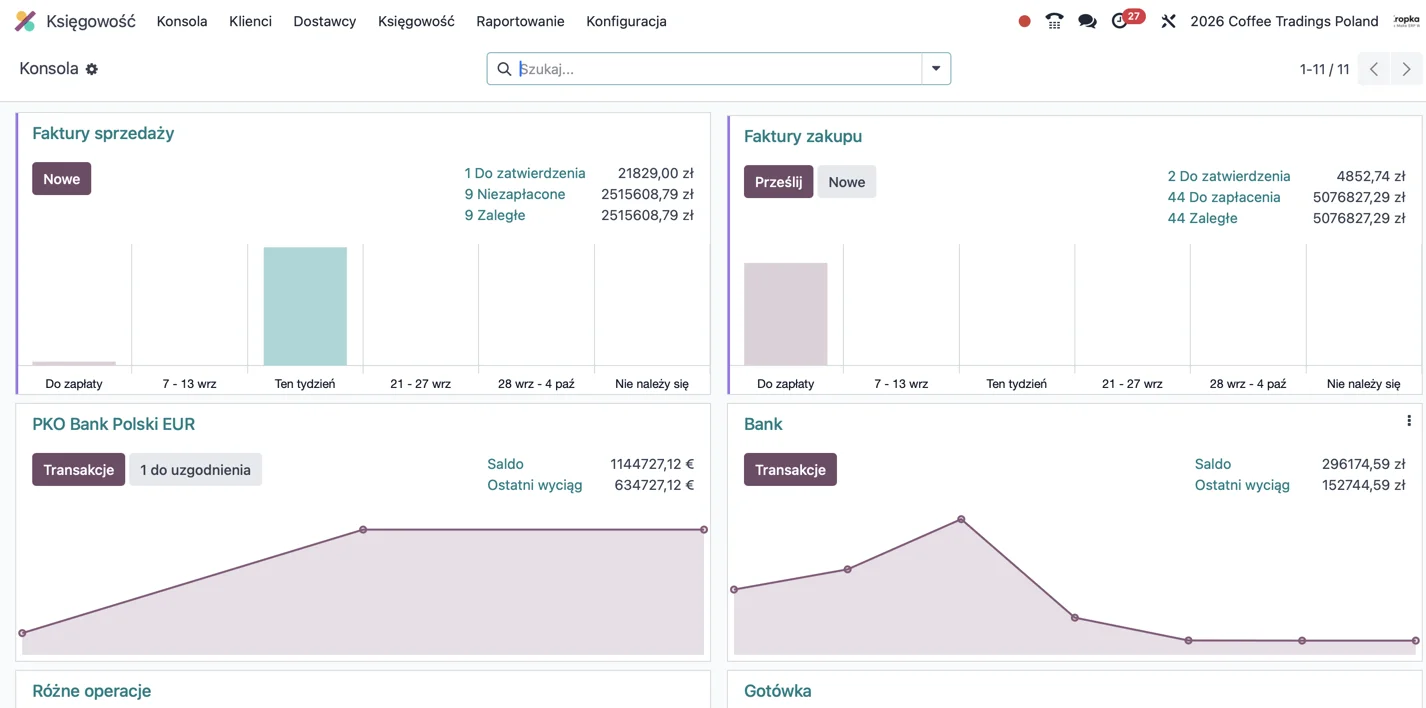Open the VoIP phone icon
The width and height of the screenshot is (1426, 708).
(x=1054, y=21)
